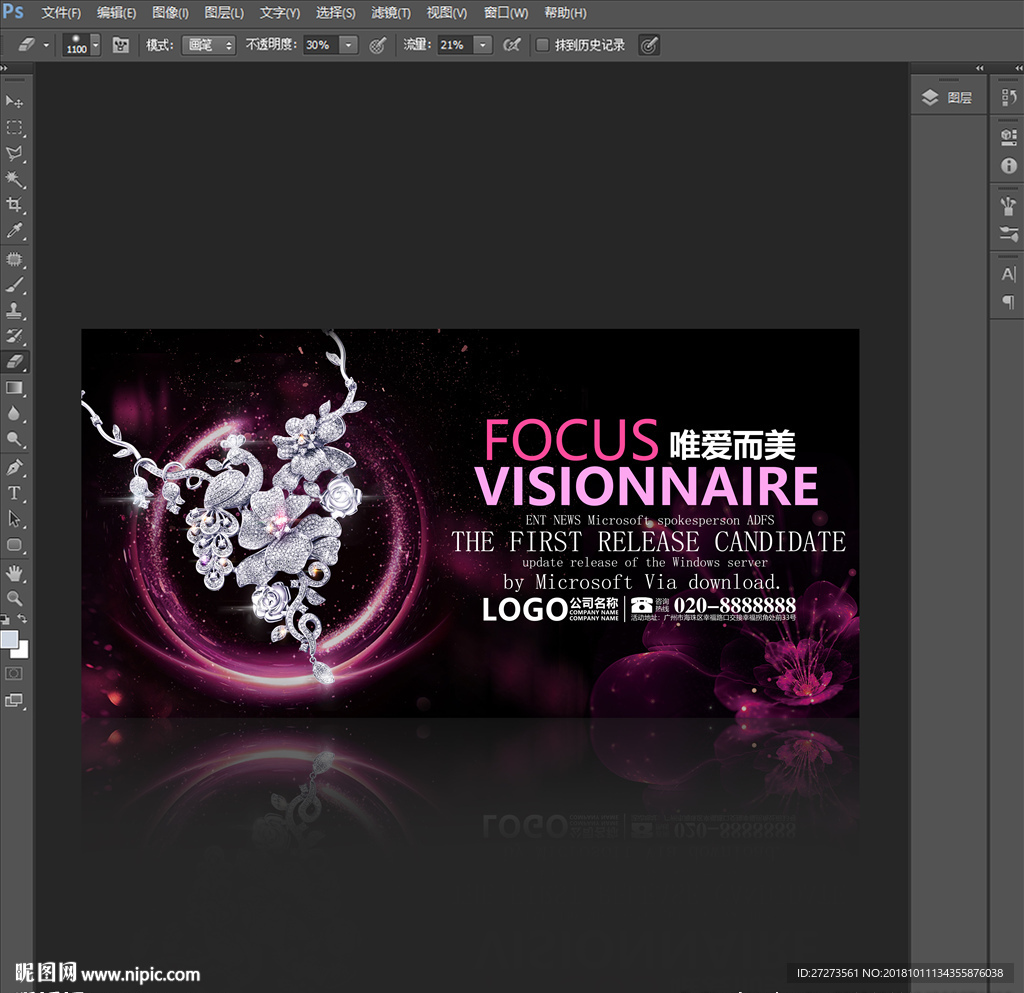The image size is (1024, 993).
Task: Swap foreground and background colors
Action: 22,618
